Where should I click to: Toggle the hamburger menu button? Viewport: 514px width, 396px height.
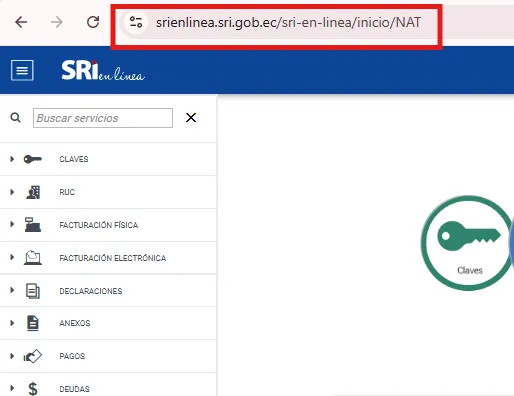22,70
